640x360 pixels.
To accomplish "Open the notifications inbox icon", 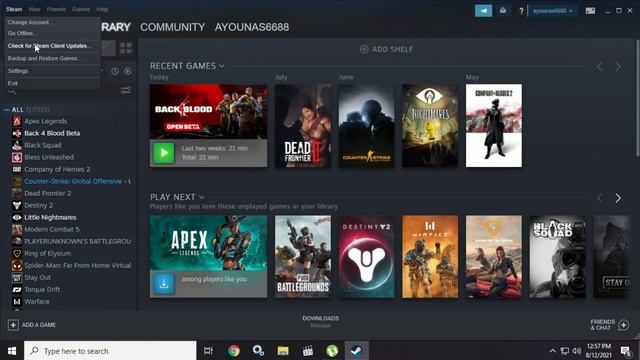I will pyautogui.click(x=503, y=11).
